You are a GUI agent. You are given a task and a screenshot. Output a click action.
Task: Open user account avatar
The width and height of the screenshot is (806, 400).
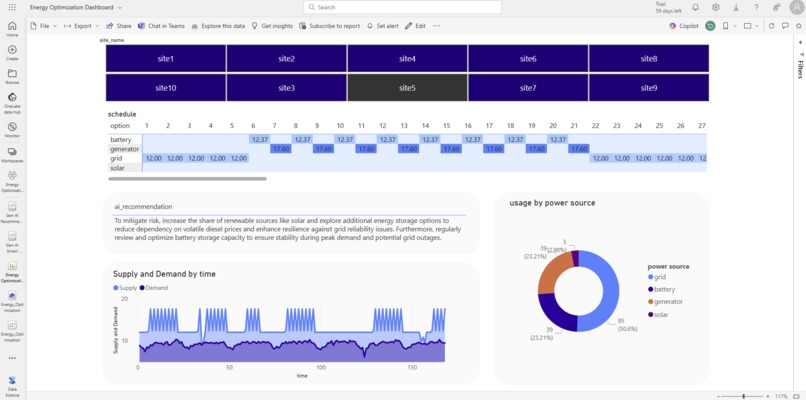tap(796, 7)
